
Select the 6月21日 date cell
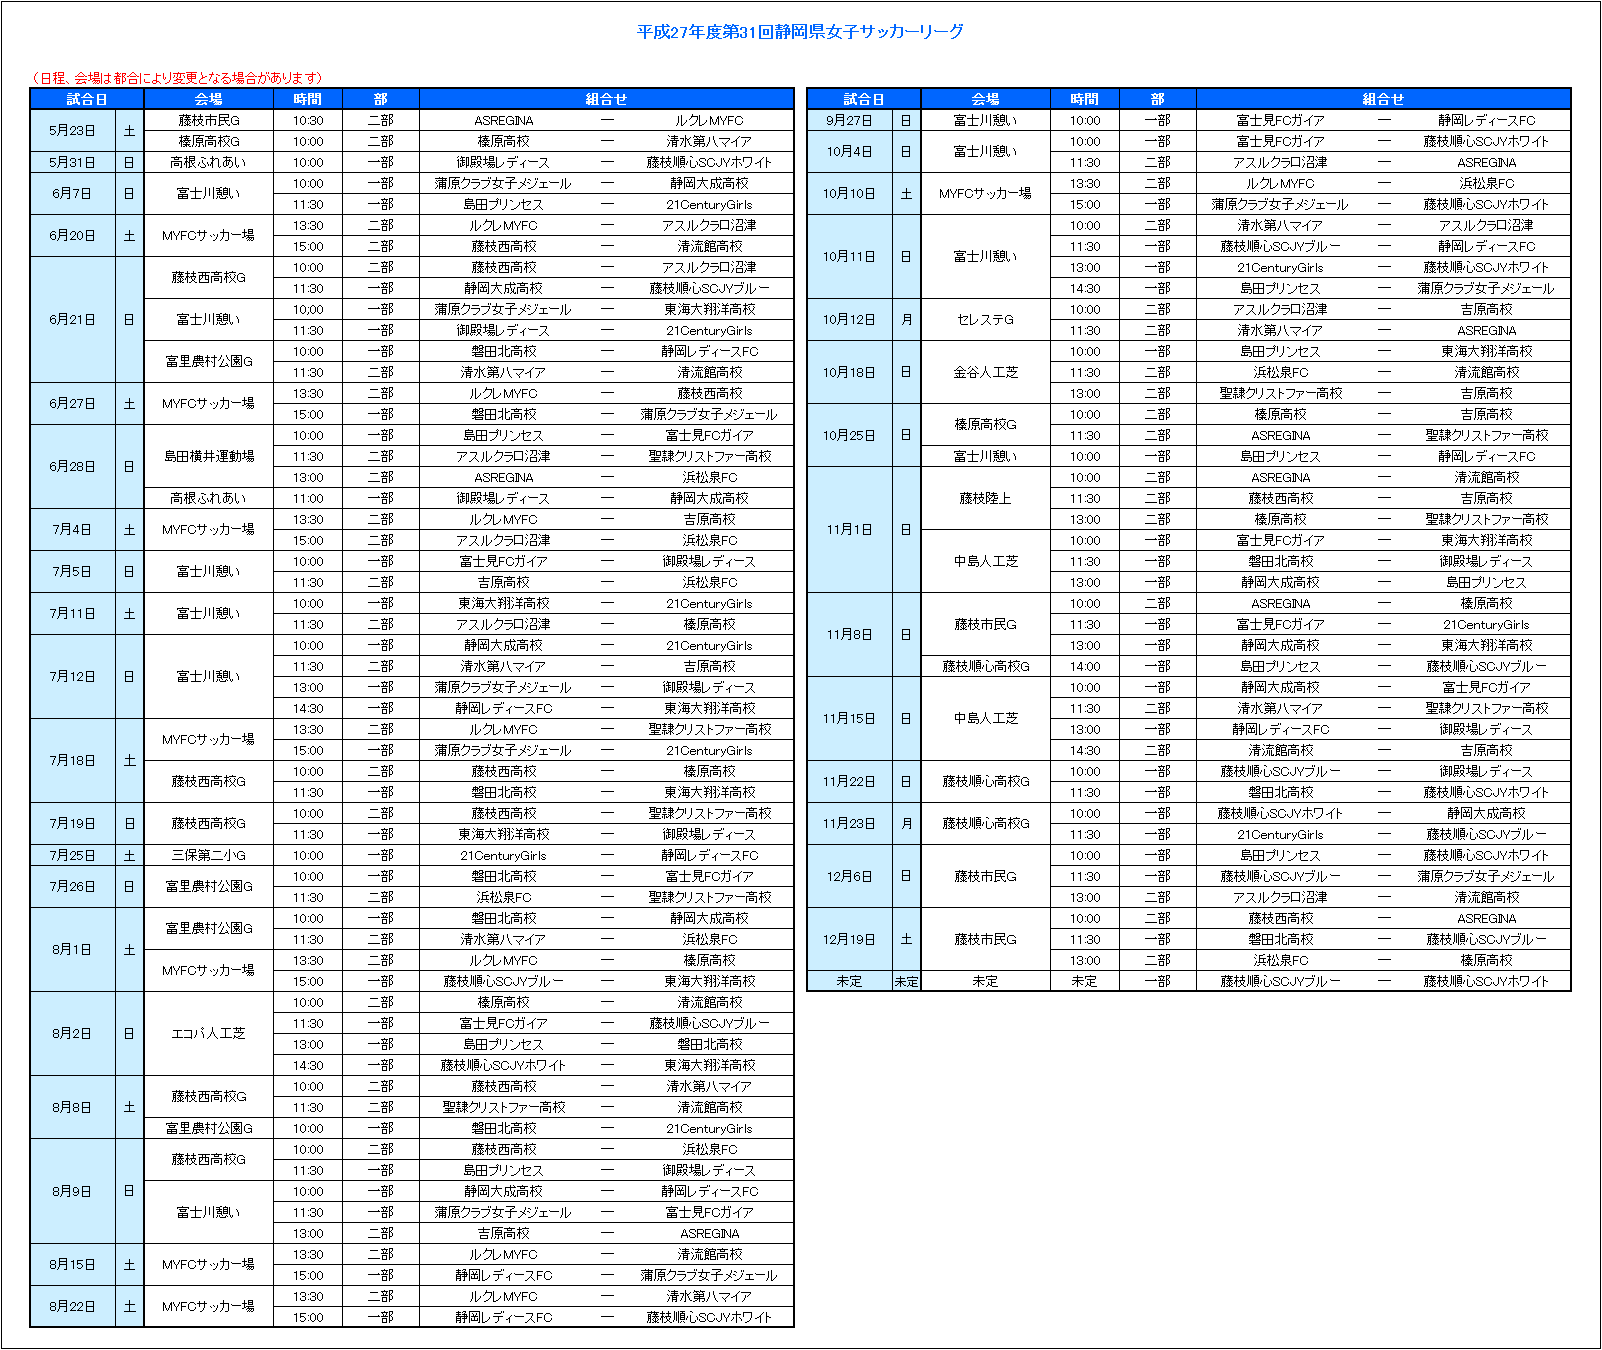73,320
